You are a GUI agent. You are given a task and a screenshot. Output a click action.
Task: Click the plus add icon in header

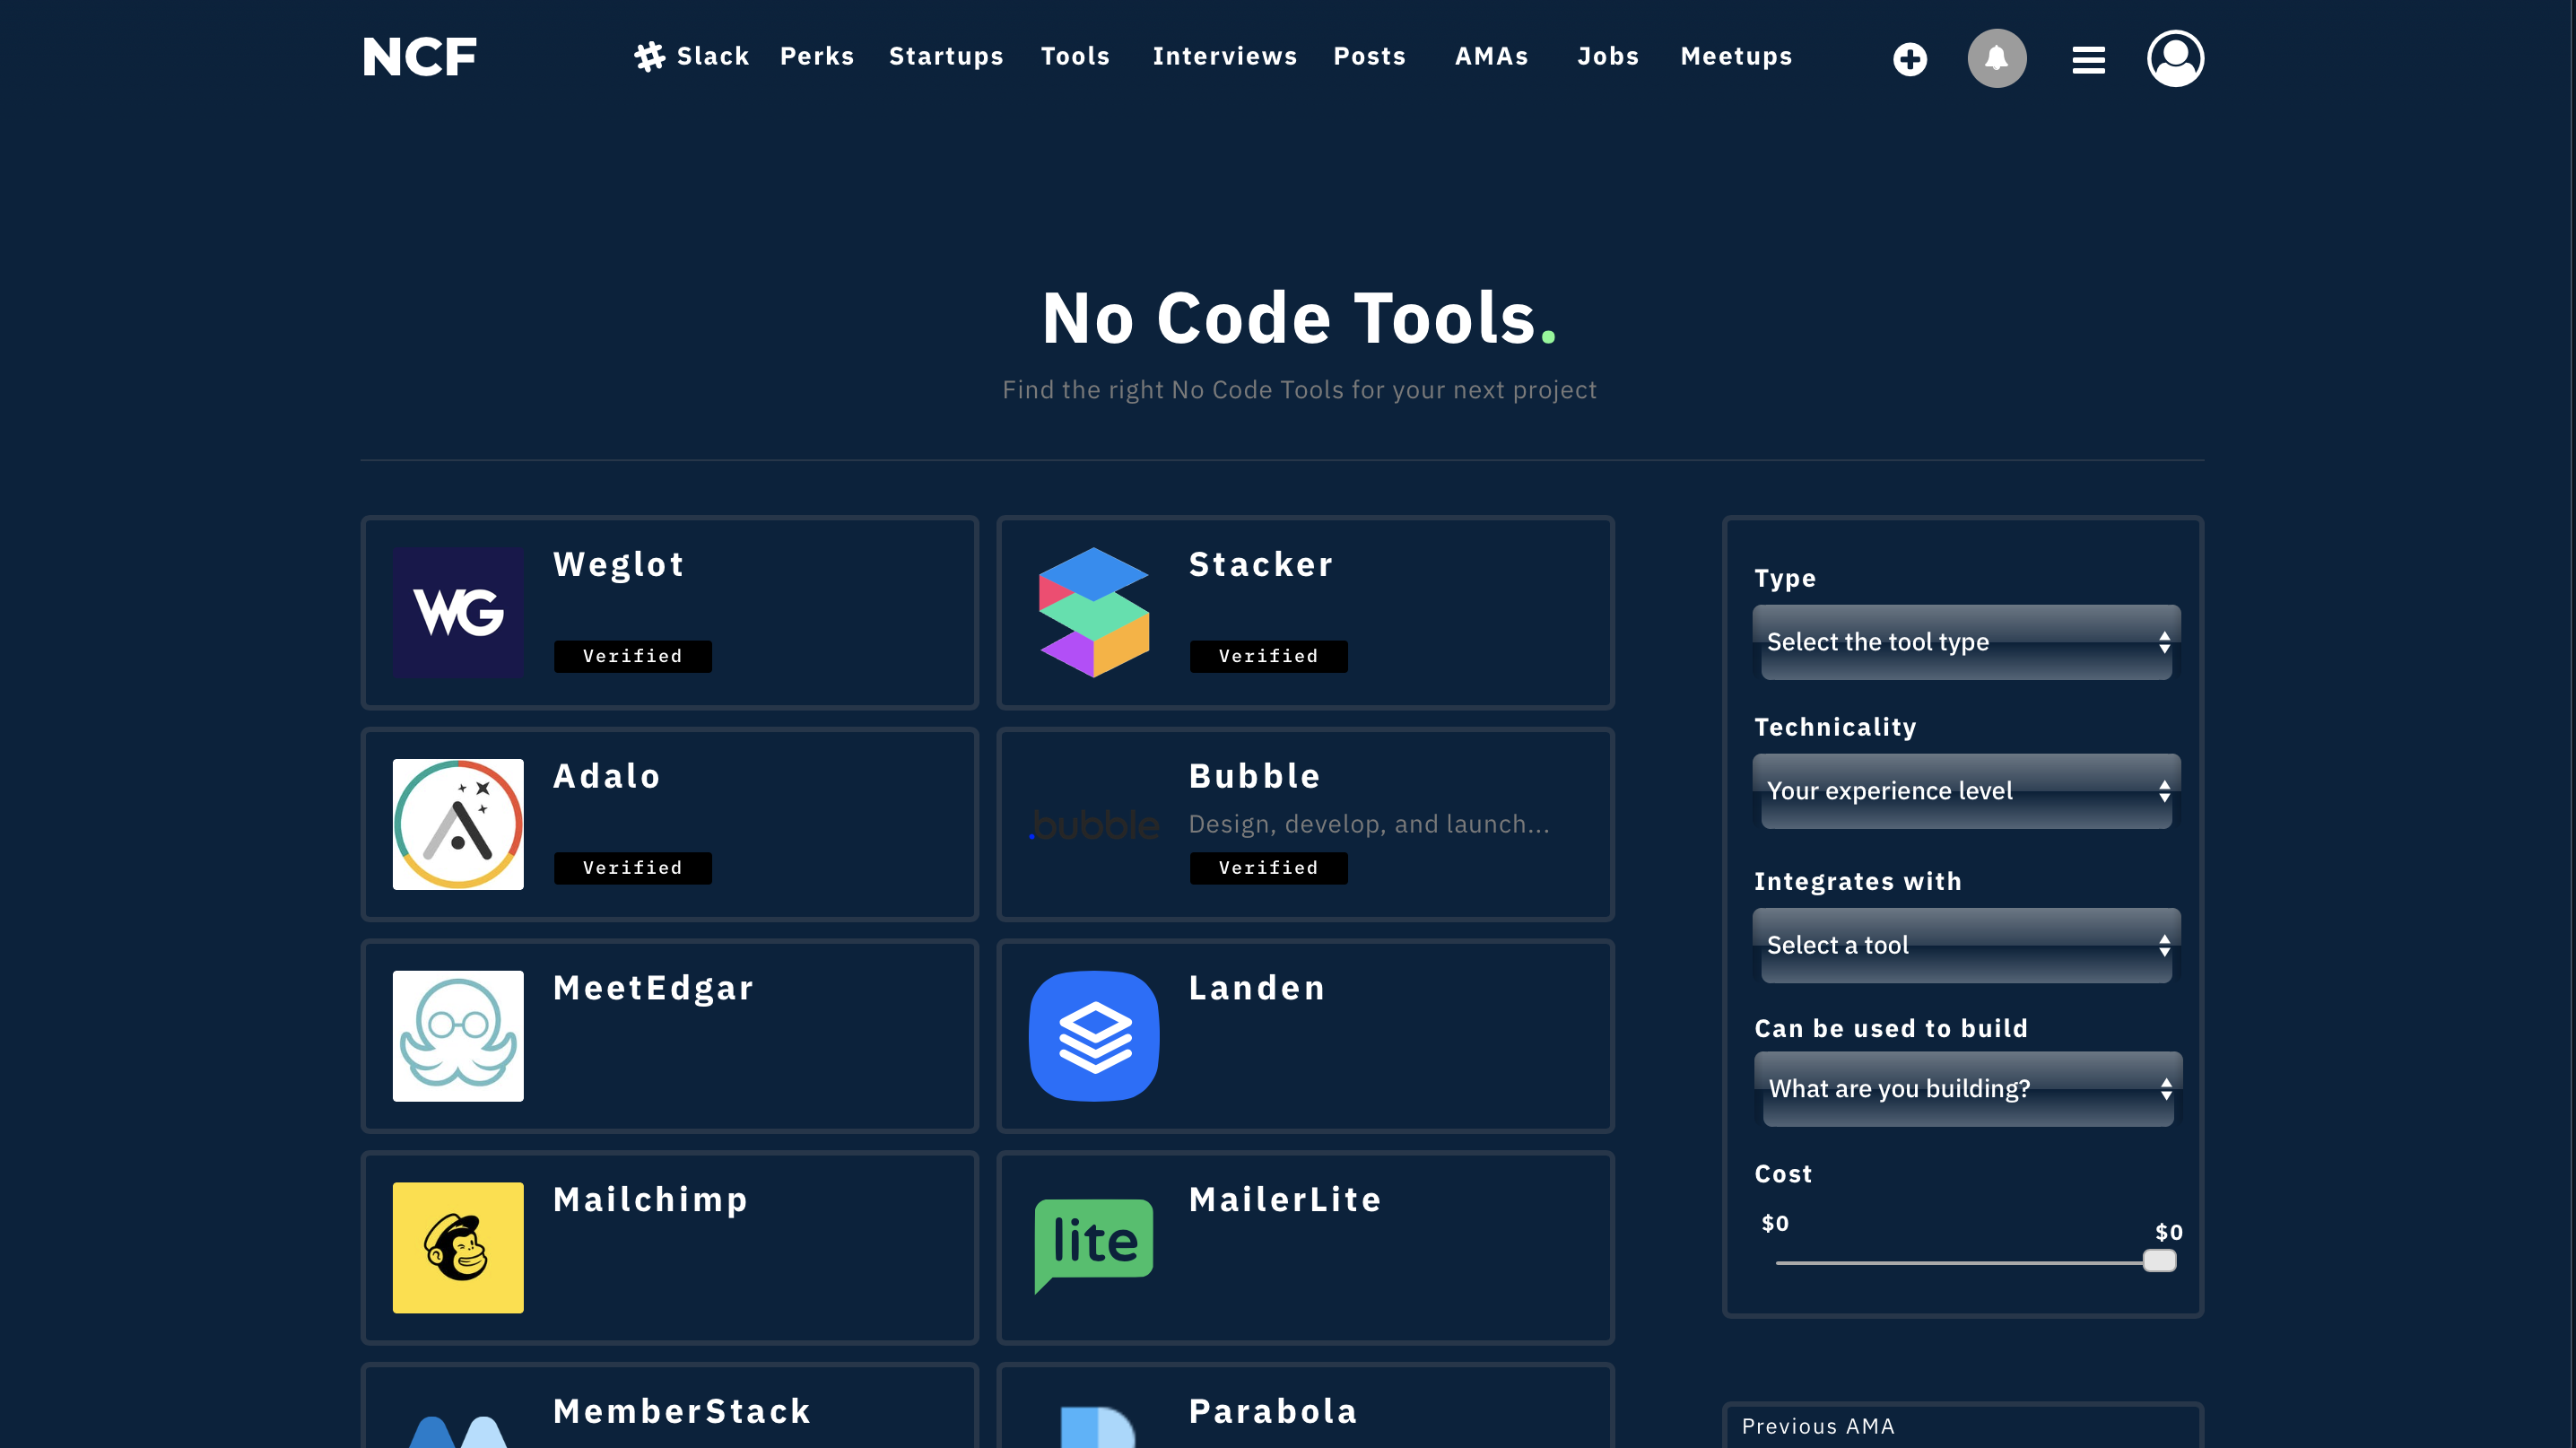point(1909,58)
